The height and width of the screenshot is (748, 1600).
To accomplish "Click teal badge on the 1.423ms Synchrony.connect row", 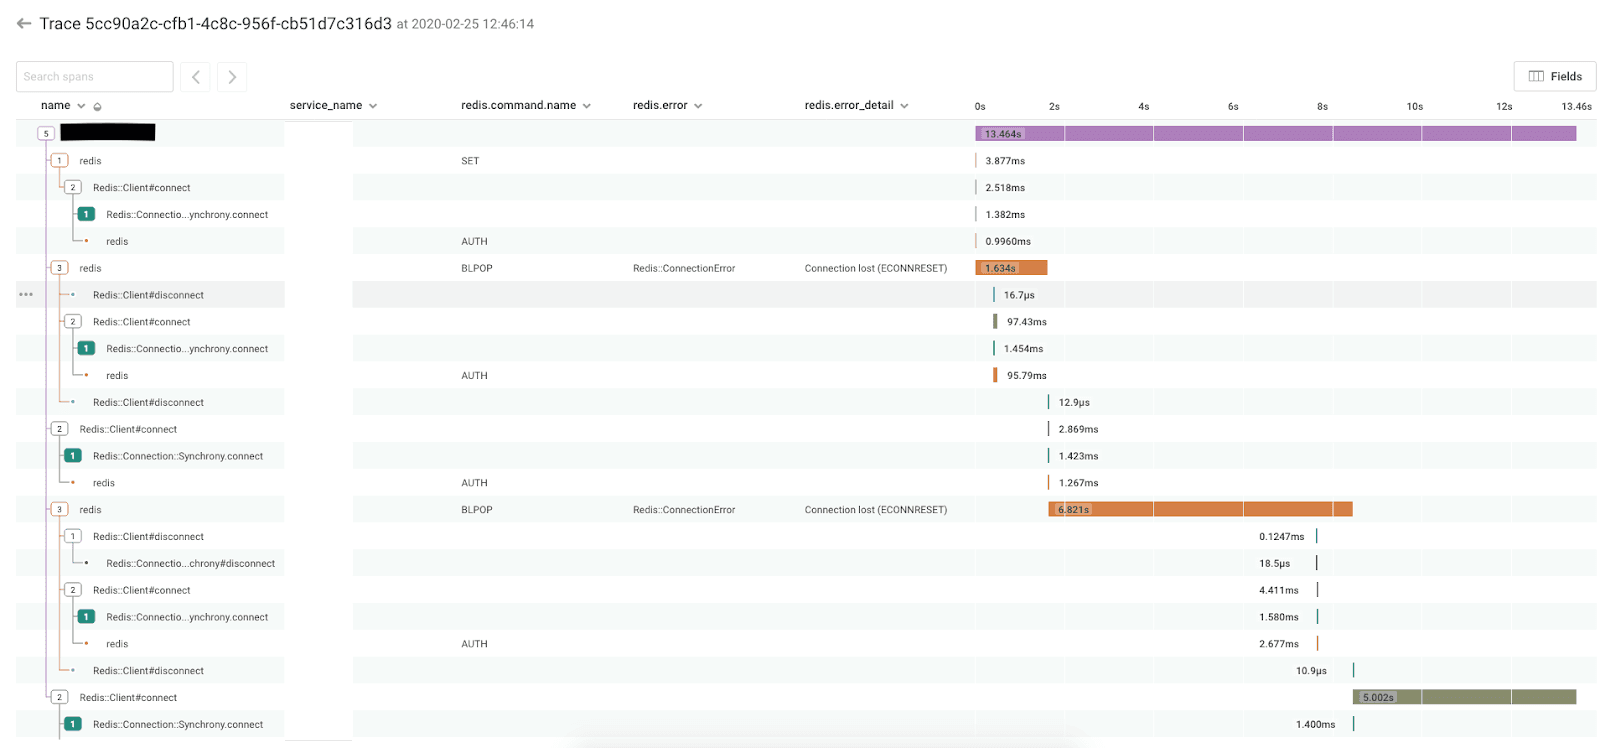I will point(73,456).
